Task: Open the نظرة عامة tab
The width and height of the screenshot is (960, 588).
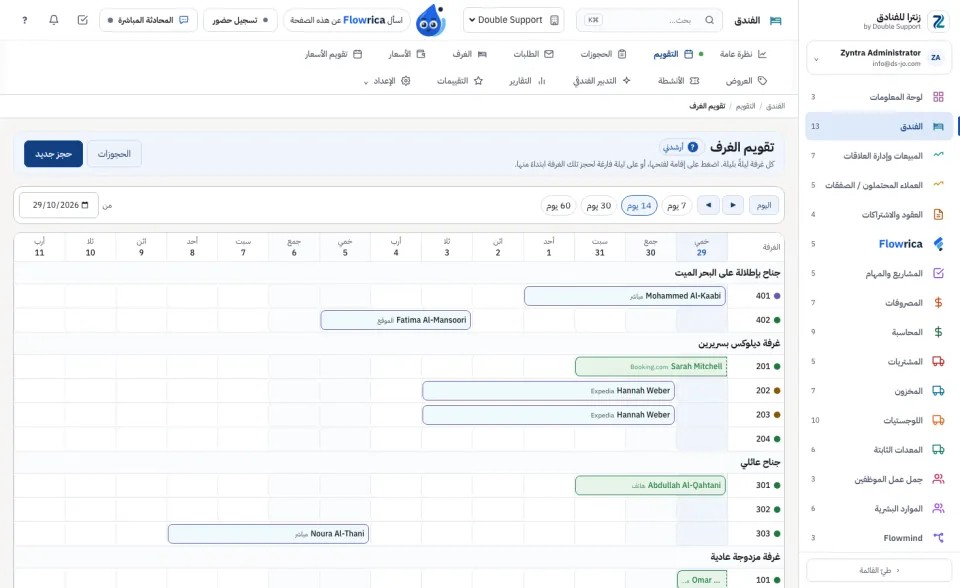Action: 743,54
